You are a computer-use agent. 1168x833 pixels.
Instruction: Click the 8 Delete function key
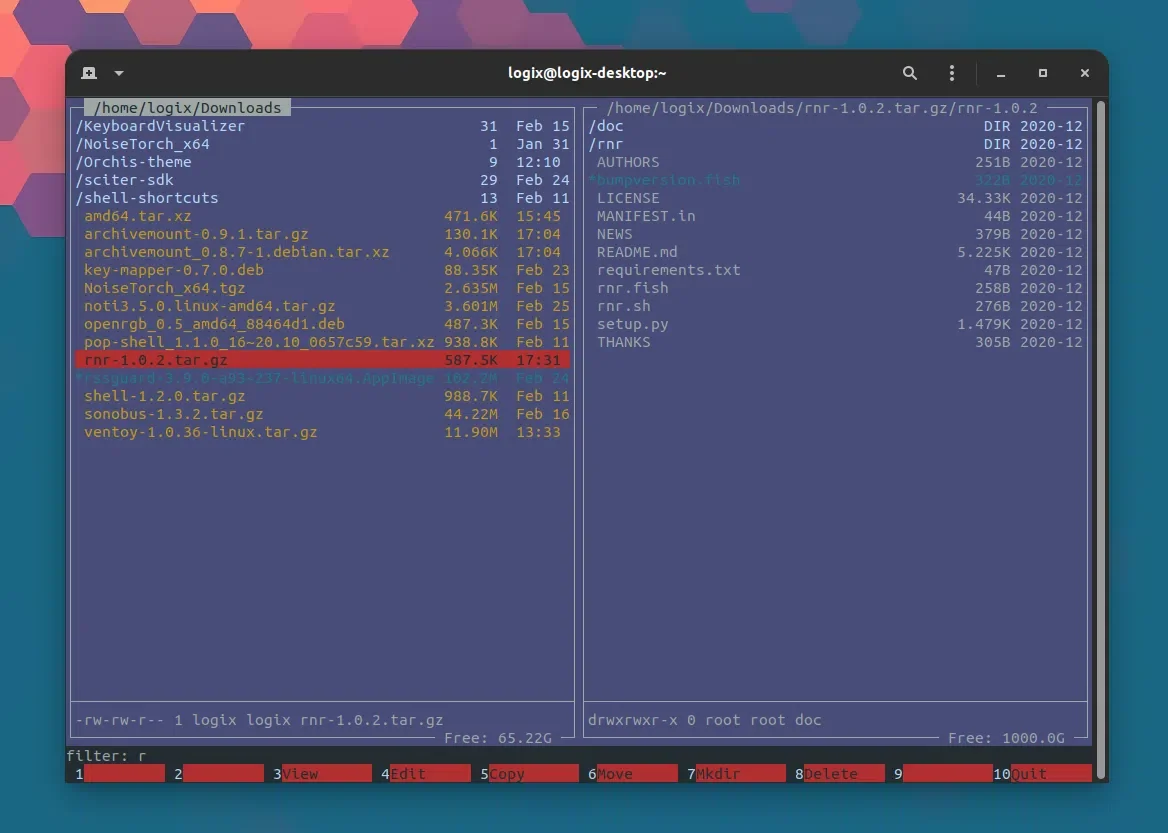tap(840, 773)
